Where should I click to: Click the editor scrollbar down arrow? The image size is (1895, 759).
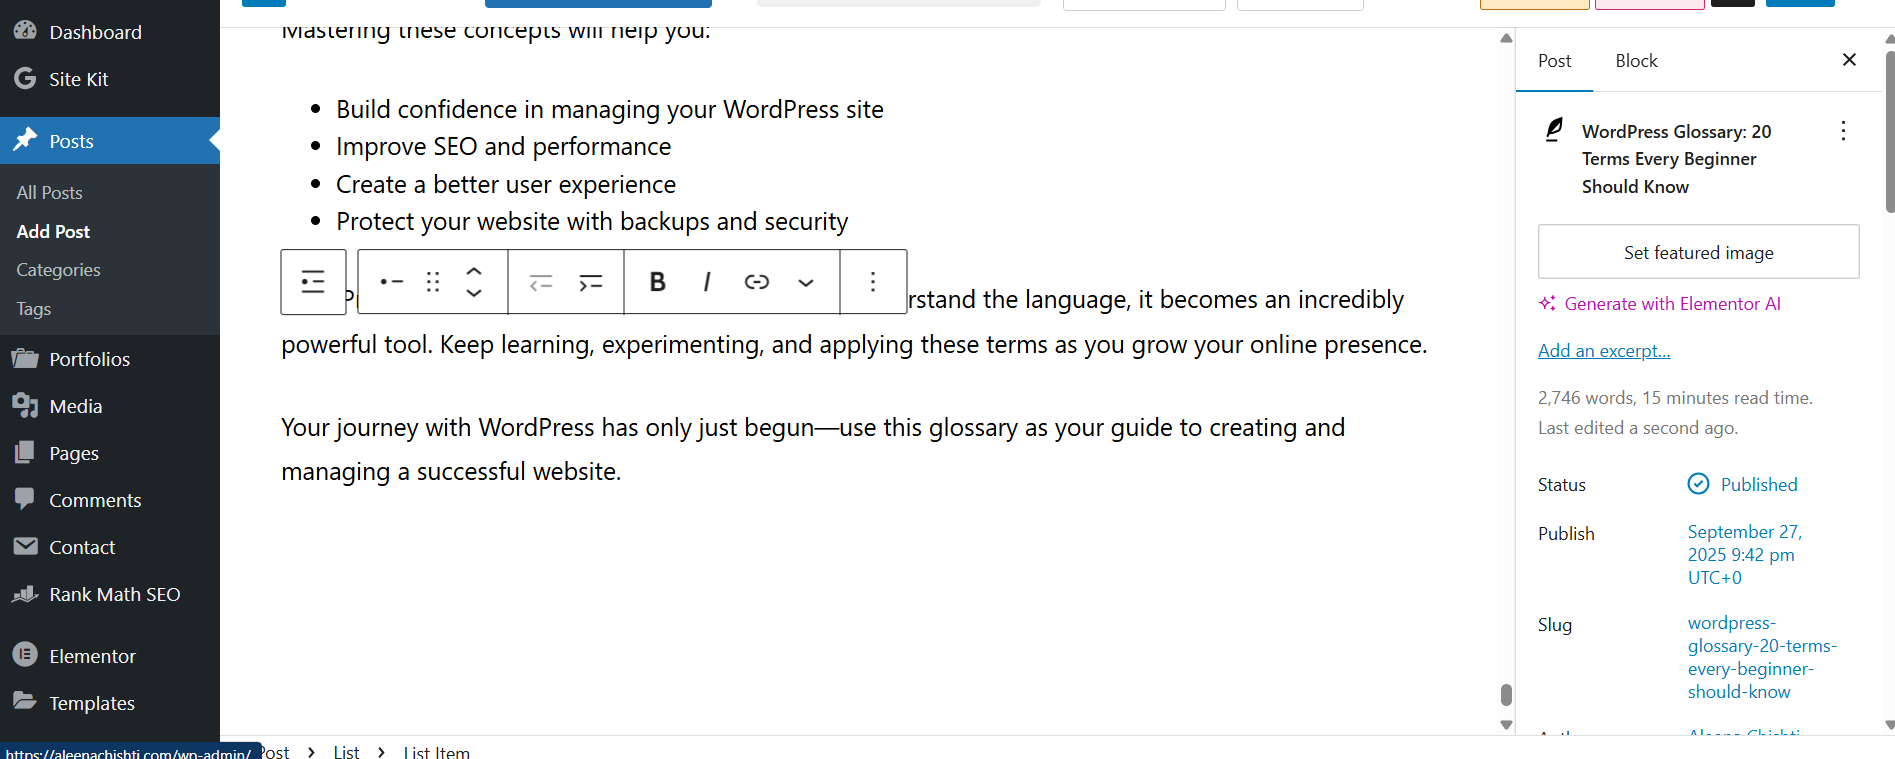pyautogui.click(x=1506, y=725)
